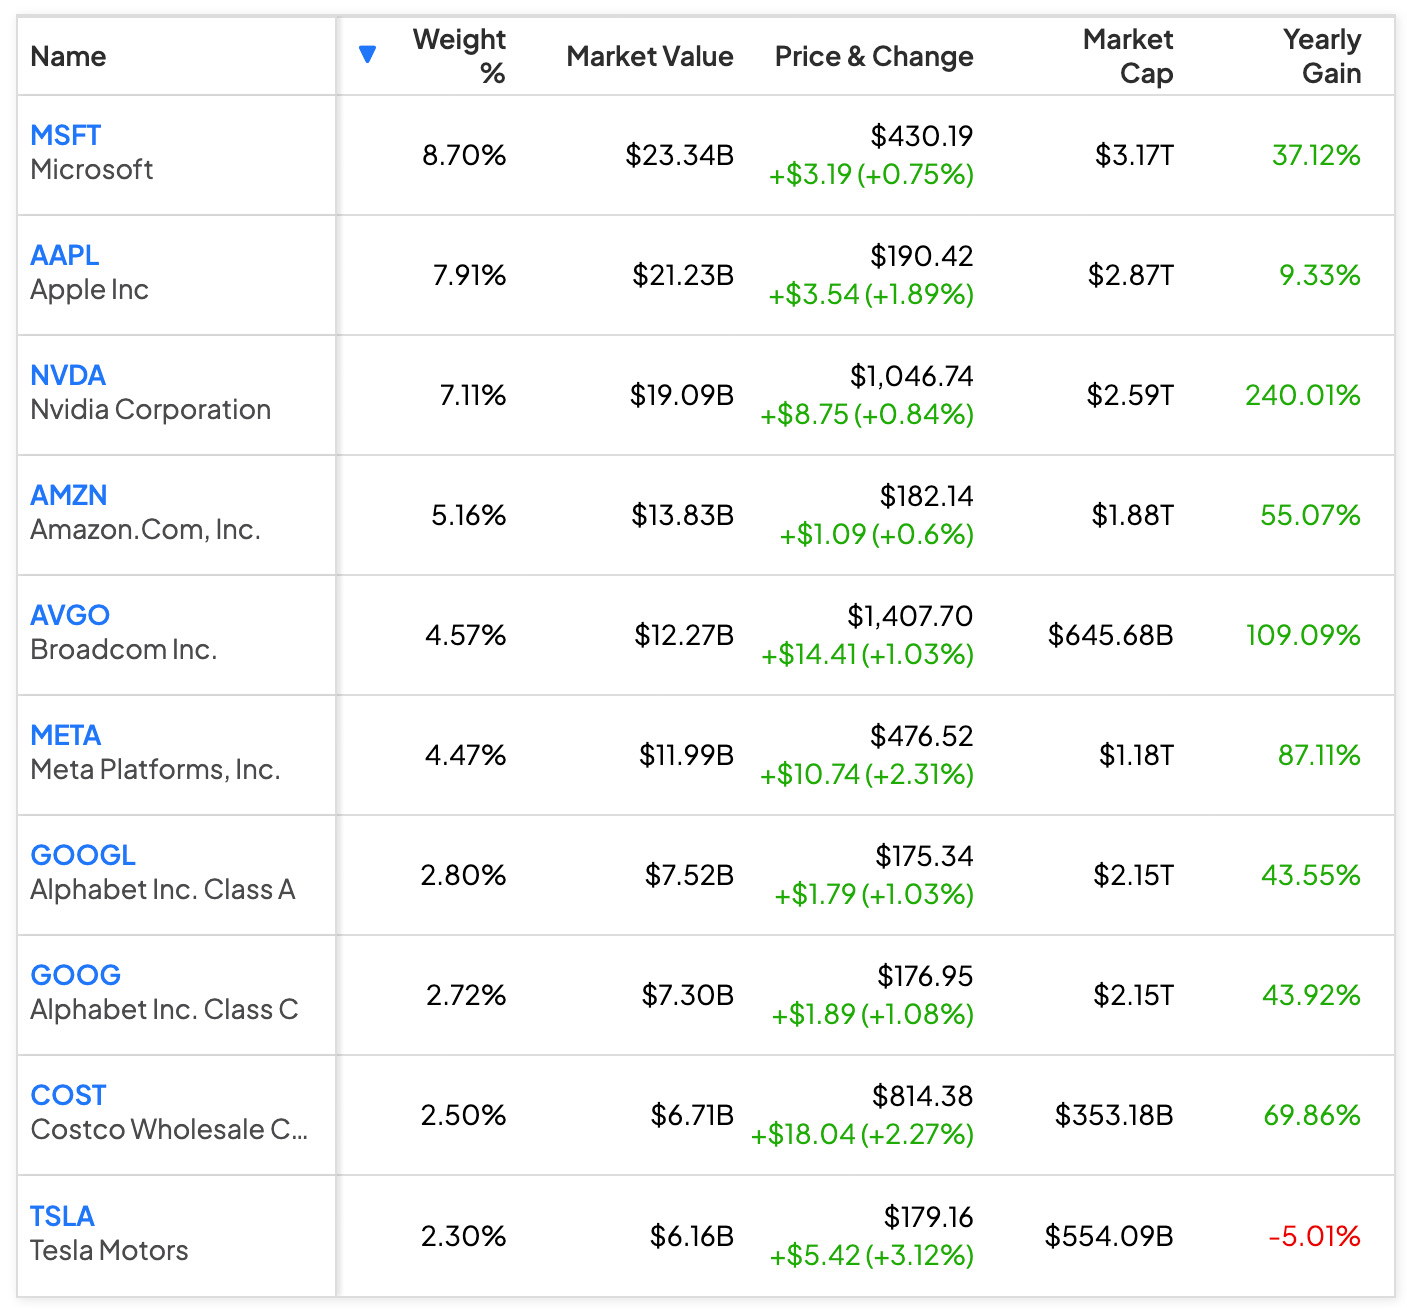Click the 37.12% yearly gain
Viewport: 1407px width, 1314px height.
pyautogui.click(x=1316, y=155)
